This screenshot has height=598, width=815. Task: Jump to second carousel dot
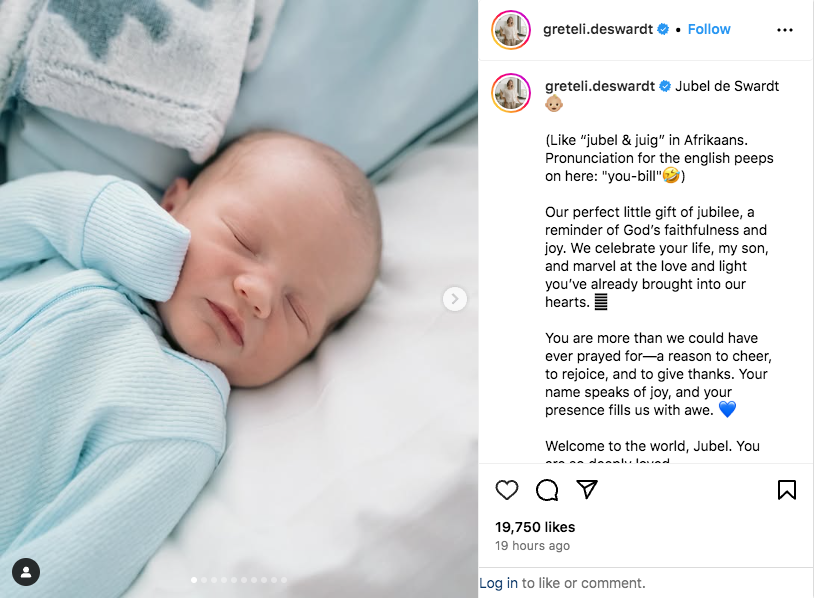click(204, 580)
